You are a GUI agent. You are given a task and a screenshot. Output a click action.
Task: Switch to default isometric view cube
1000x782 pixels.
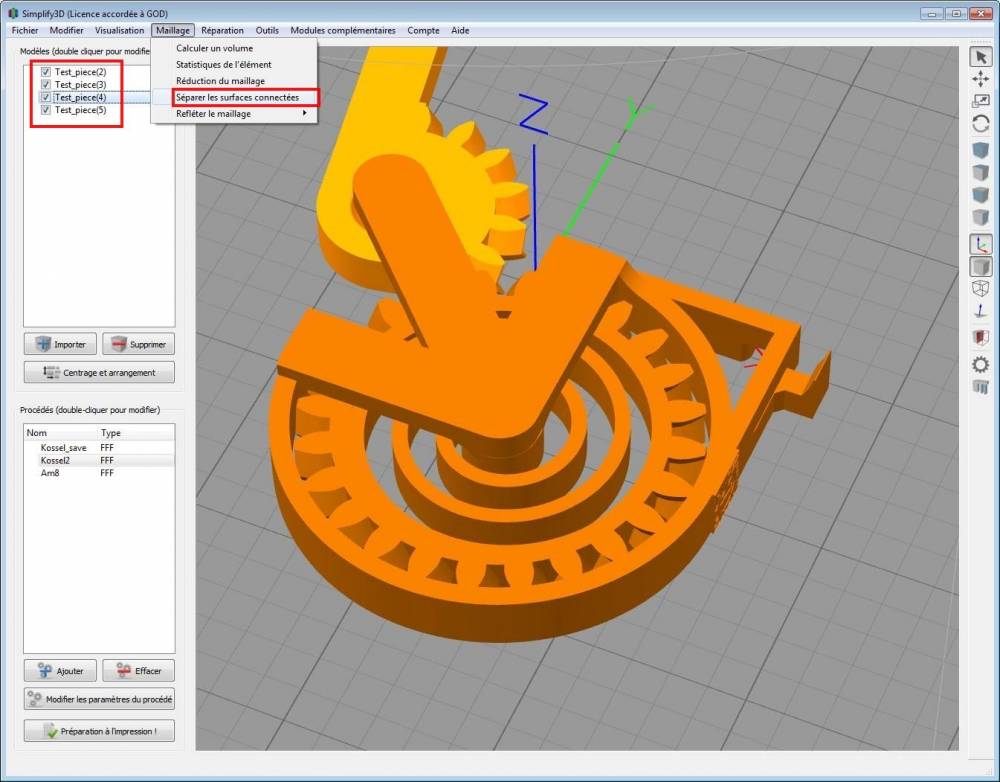pos(980,151)
